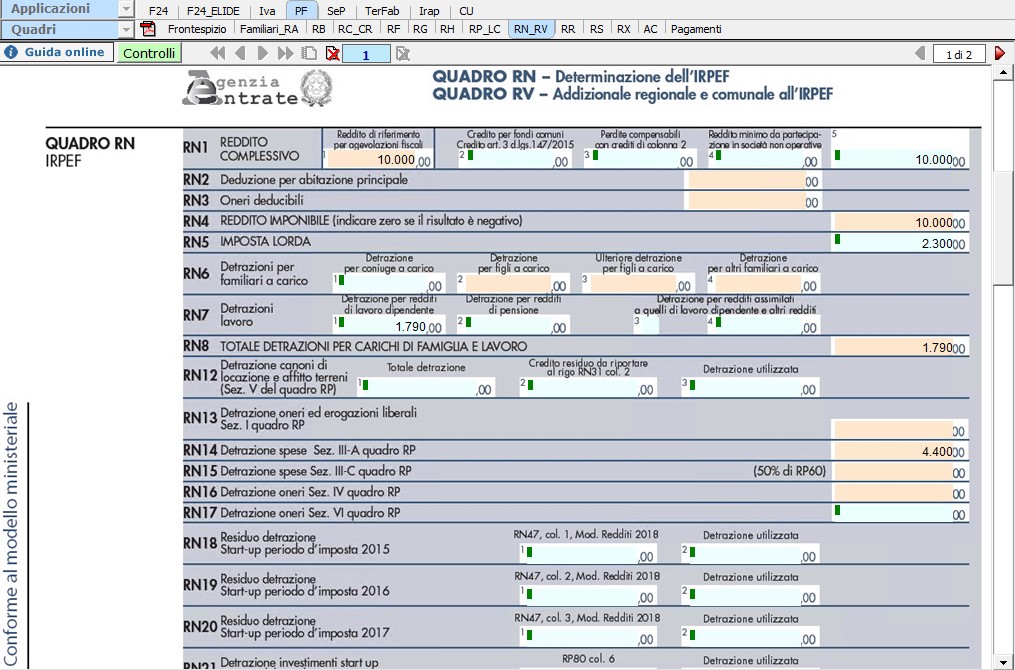Open the PDF export icon
The image size is (1015, 670).
148,29
